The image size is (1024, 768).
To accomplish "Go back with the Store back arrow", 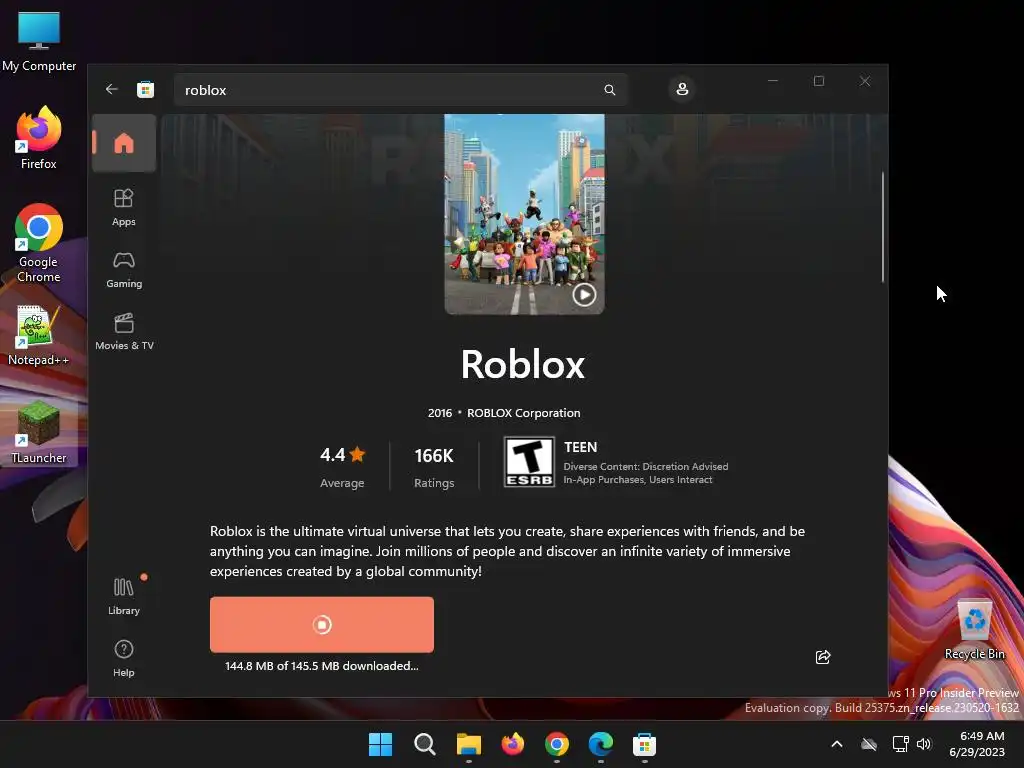I will pos(112,89).
